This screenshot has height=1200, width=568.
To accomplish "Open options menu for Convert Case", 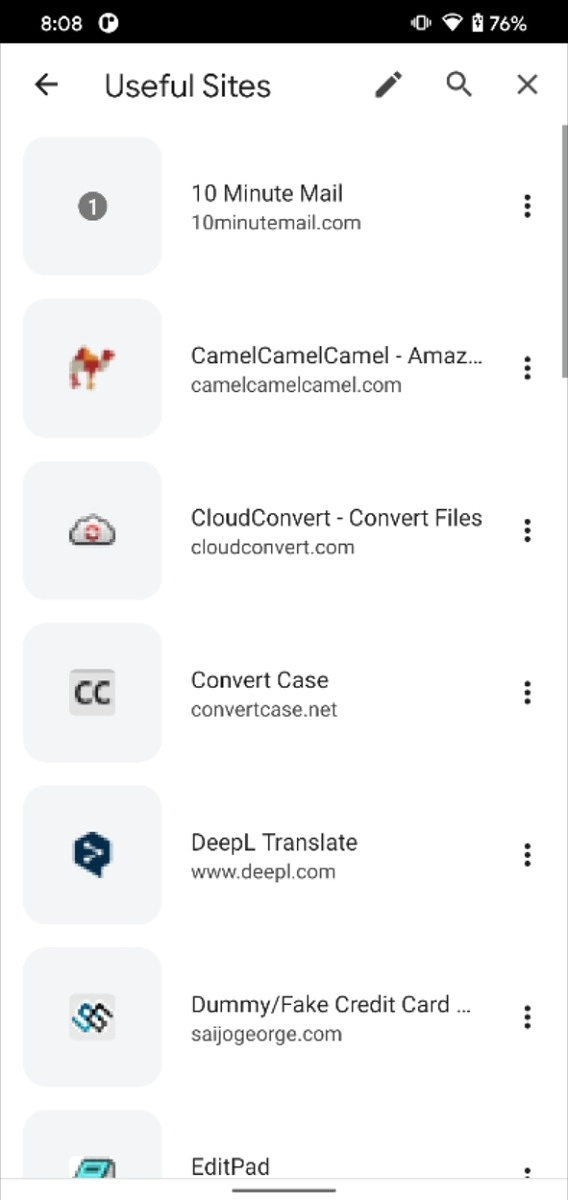I will pyautogui.click(x=527, y=692).
